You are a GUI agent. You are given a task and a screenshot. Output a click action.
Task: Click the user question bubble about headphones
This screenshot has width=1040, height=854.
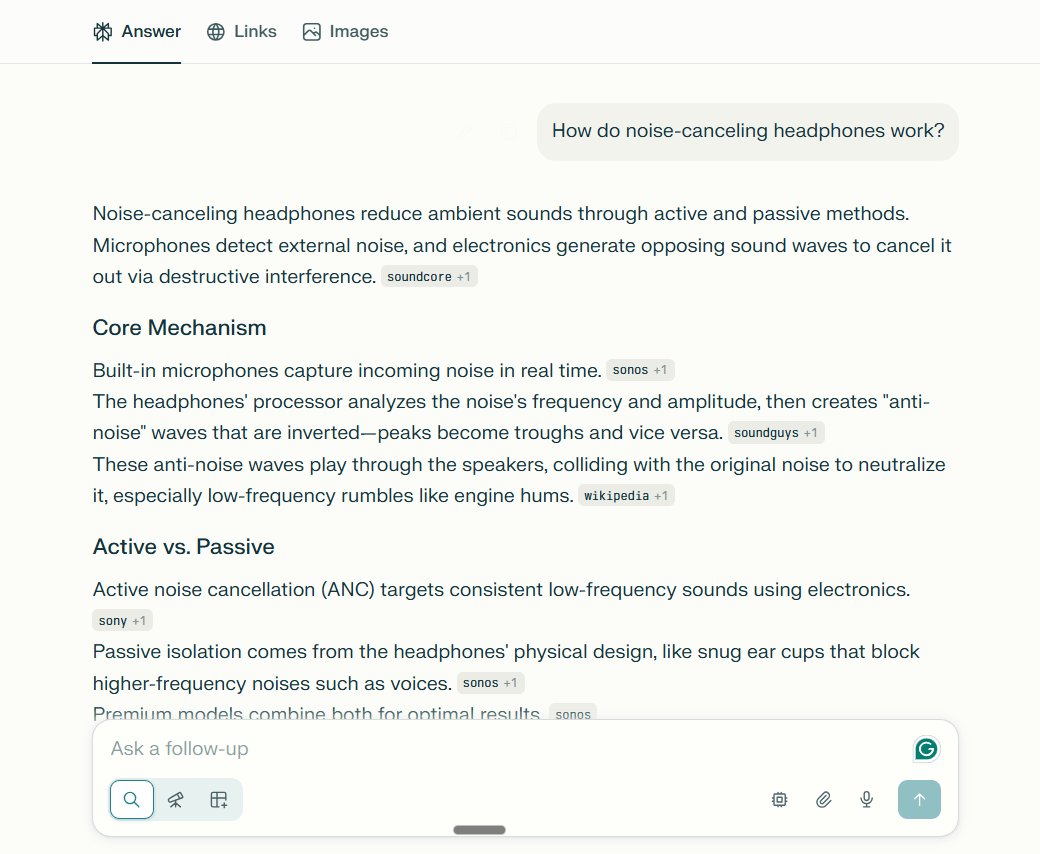[x=748, y=131]
